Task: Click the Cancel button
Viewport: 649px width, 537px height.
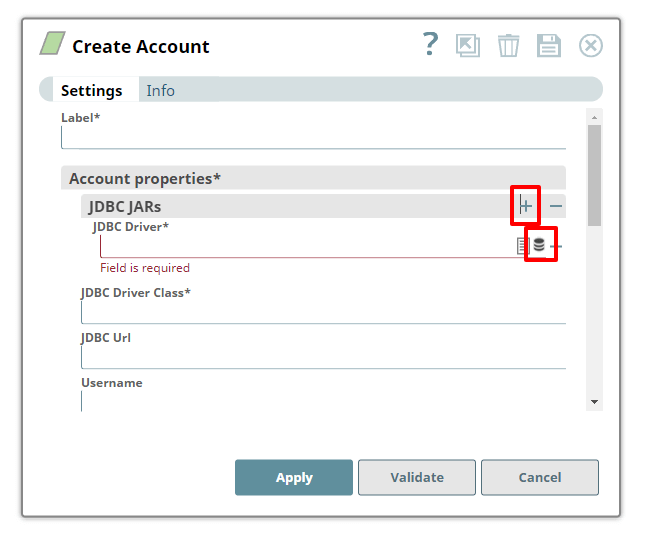Action: 540,478
